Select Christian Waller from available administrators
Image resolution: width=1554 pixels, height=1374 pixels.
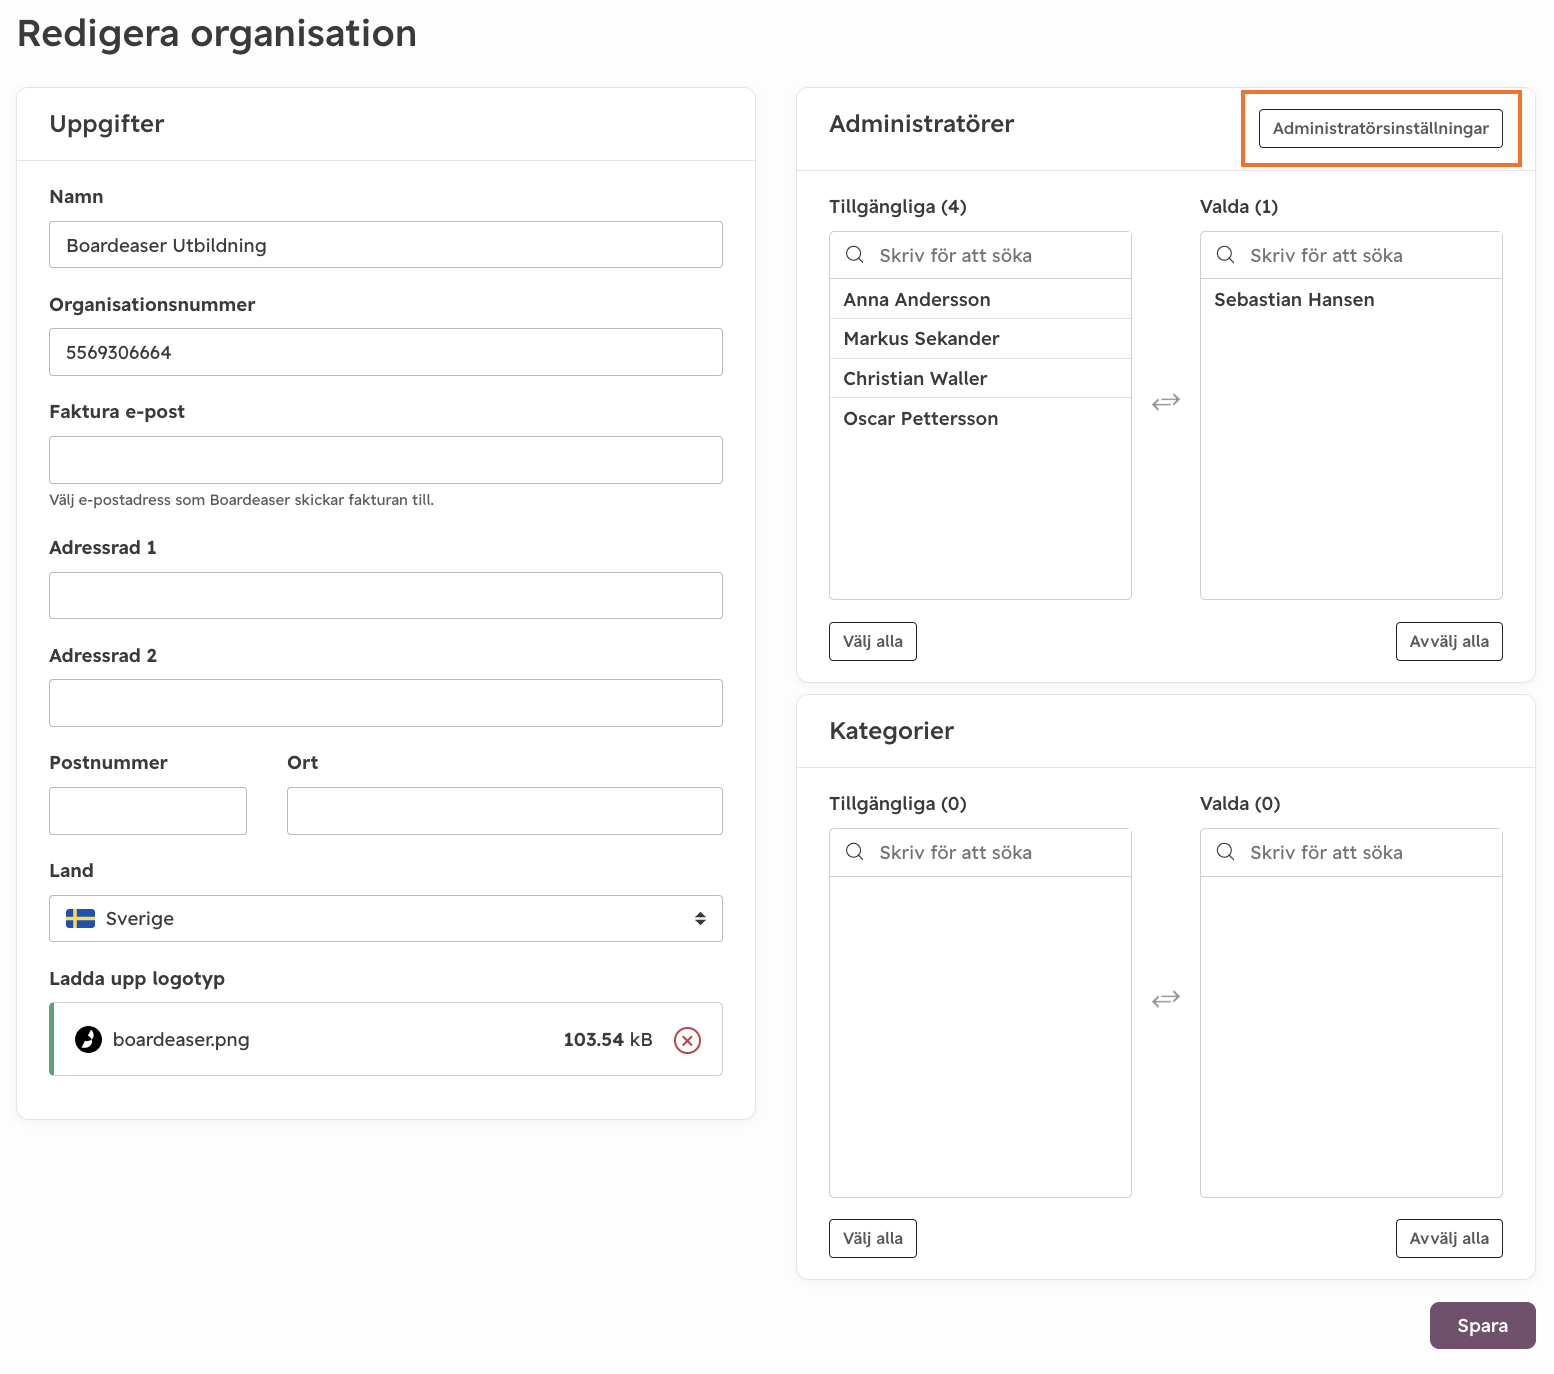(980, 378)
